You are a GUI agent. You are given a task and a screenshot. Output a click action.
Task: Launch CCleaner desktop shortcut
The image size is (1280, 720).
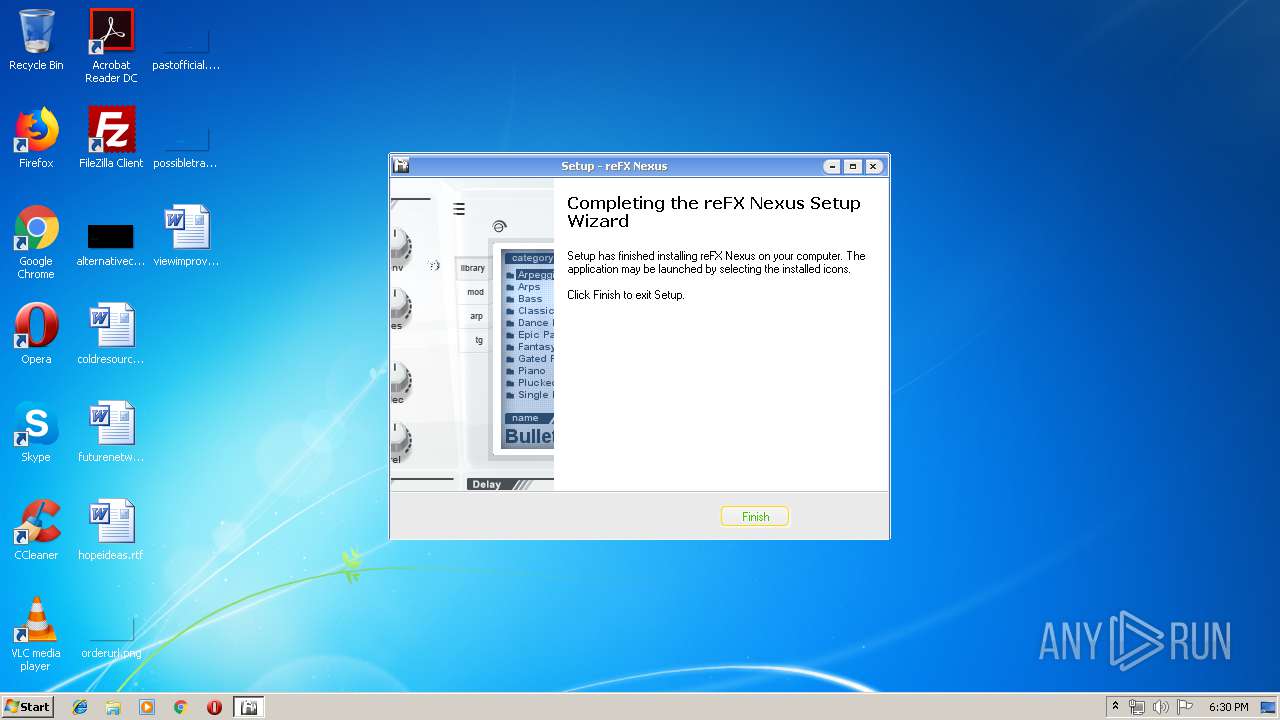click(36, 530)
